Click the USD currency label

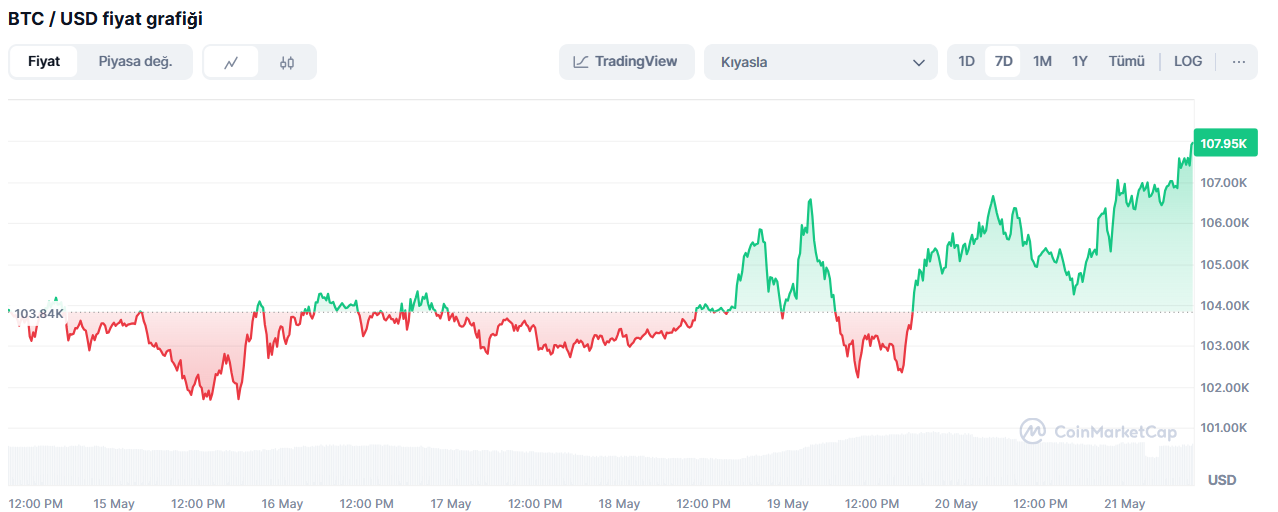(x=1222, y=480)
